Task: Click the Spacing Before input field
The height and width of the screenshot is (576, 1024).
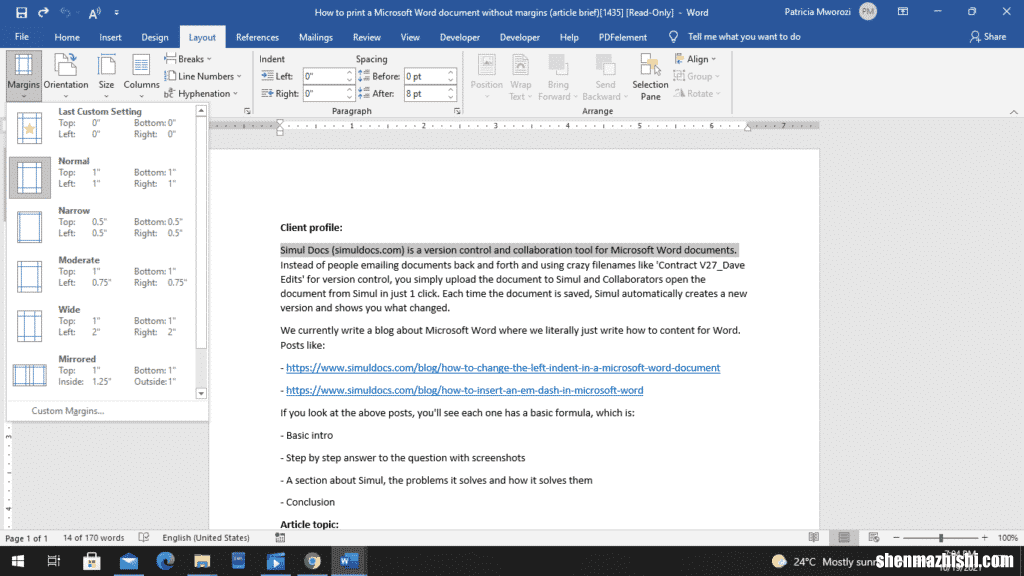Action: [x=425, y=76]
